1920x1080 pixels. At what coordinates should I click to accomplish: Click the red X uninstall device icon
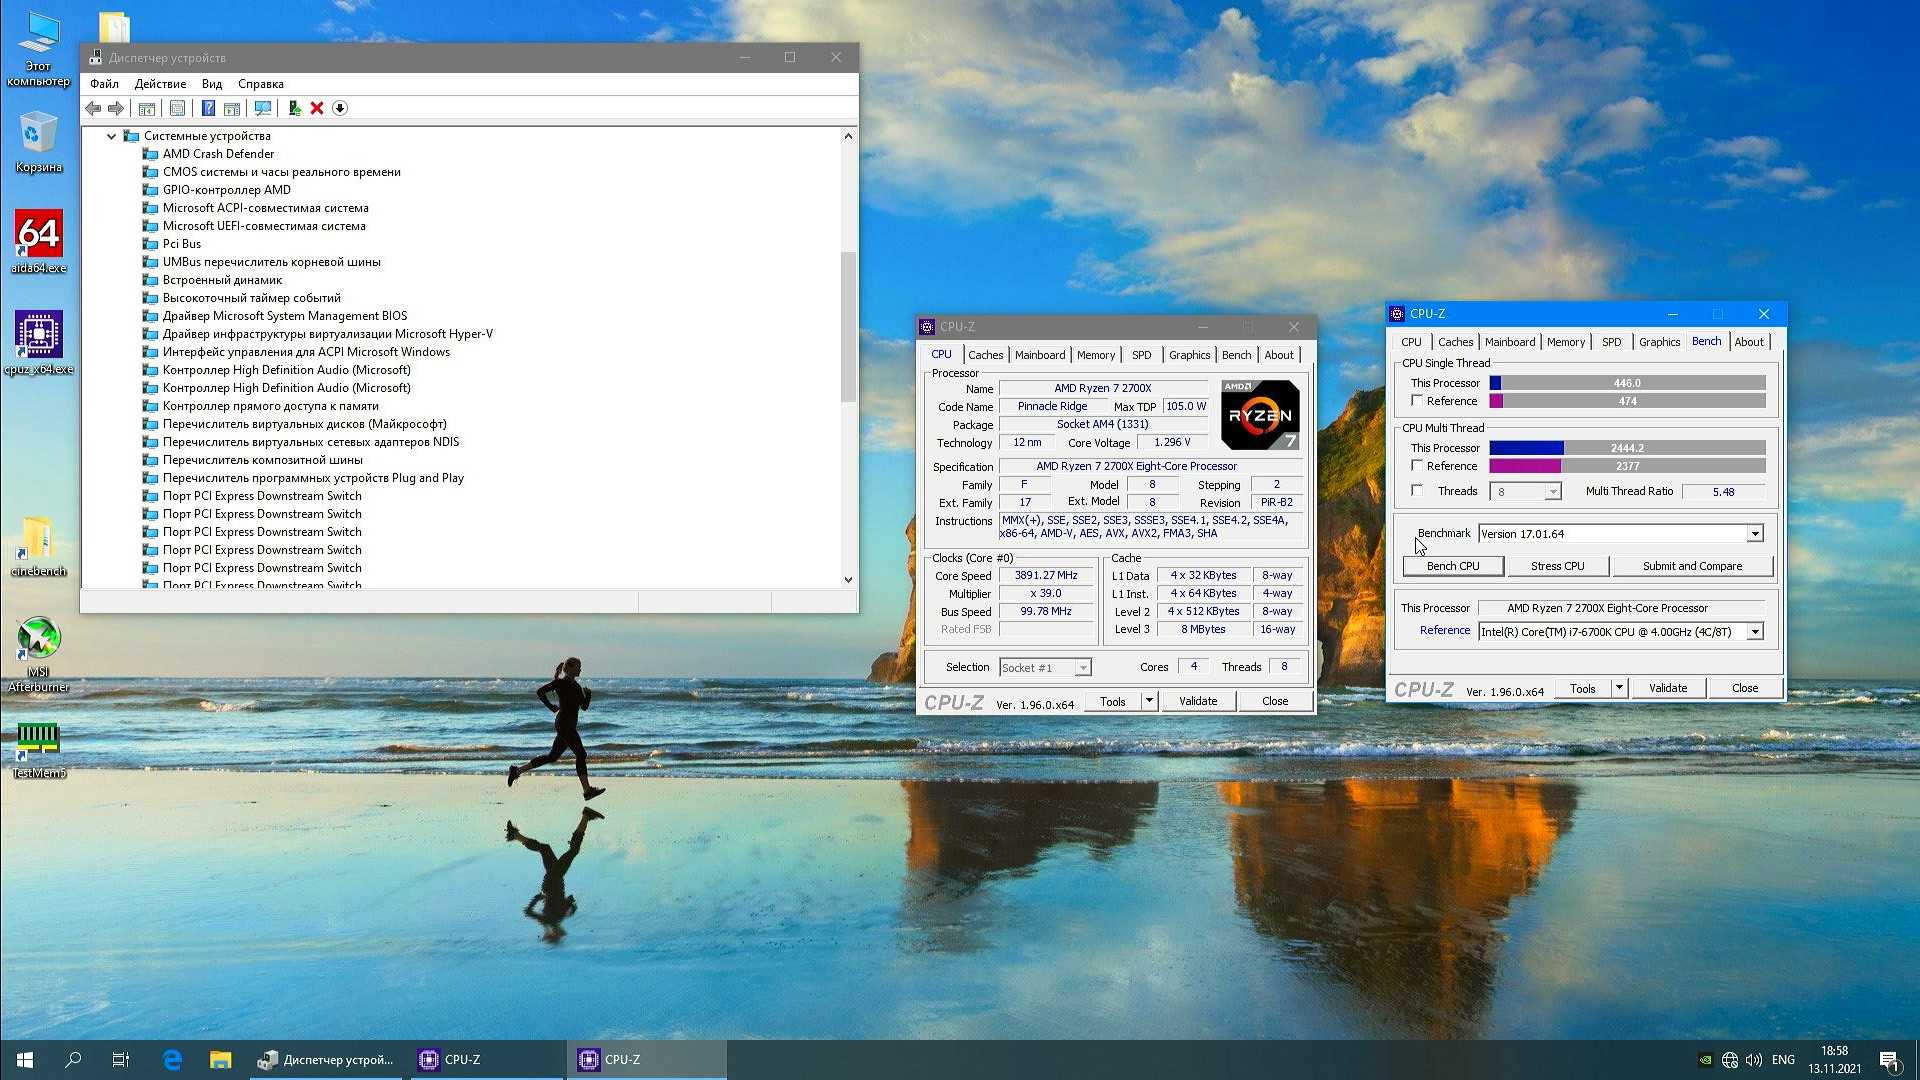[317, 108]
